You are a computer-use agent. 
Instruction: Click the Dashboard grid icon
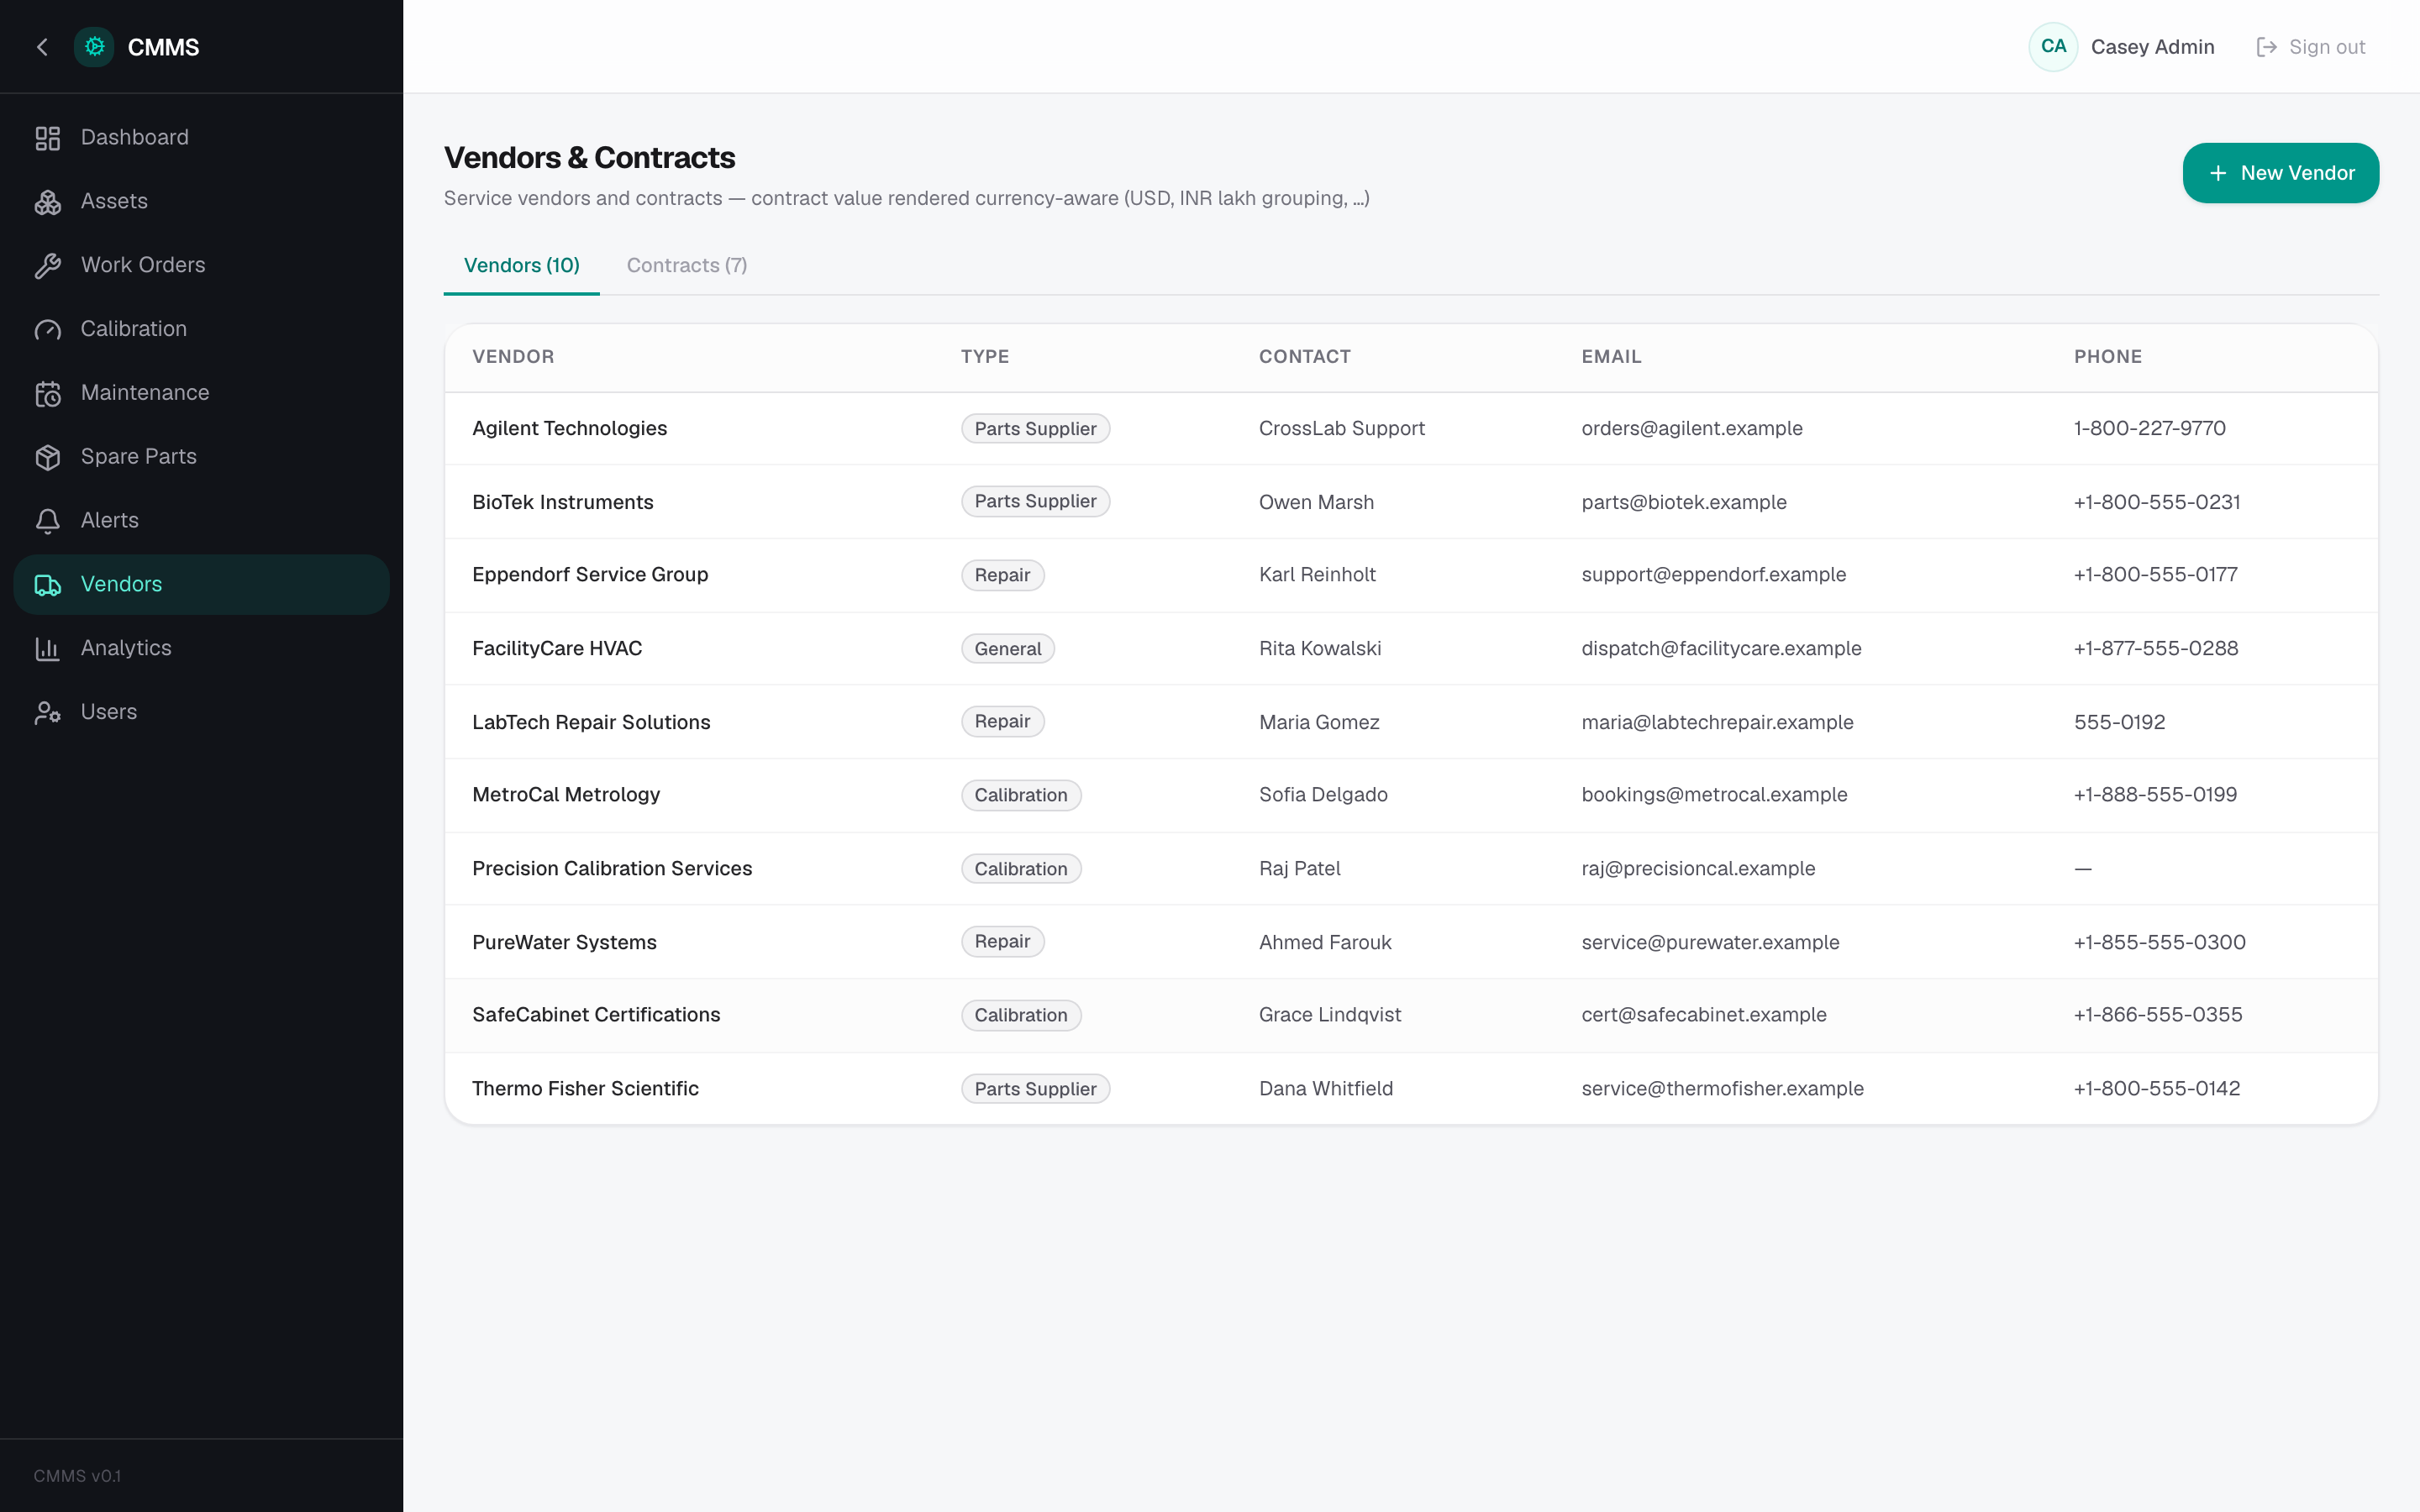48,138
